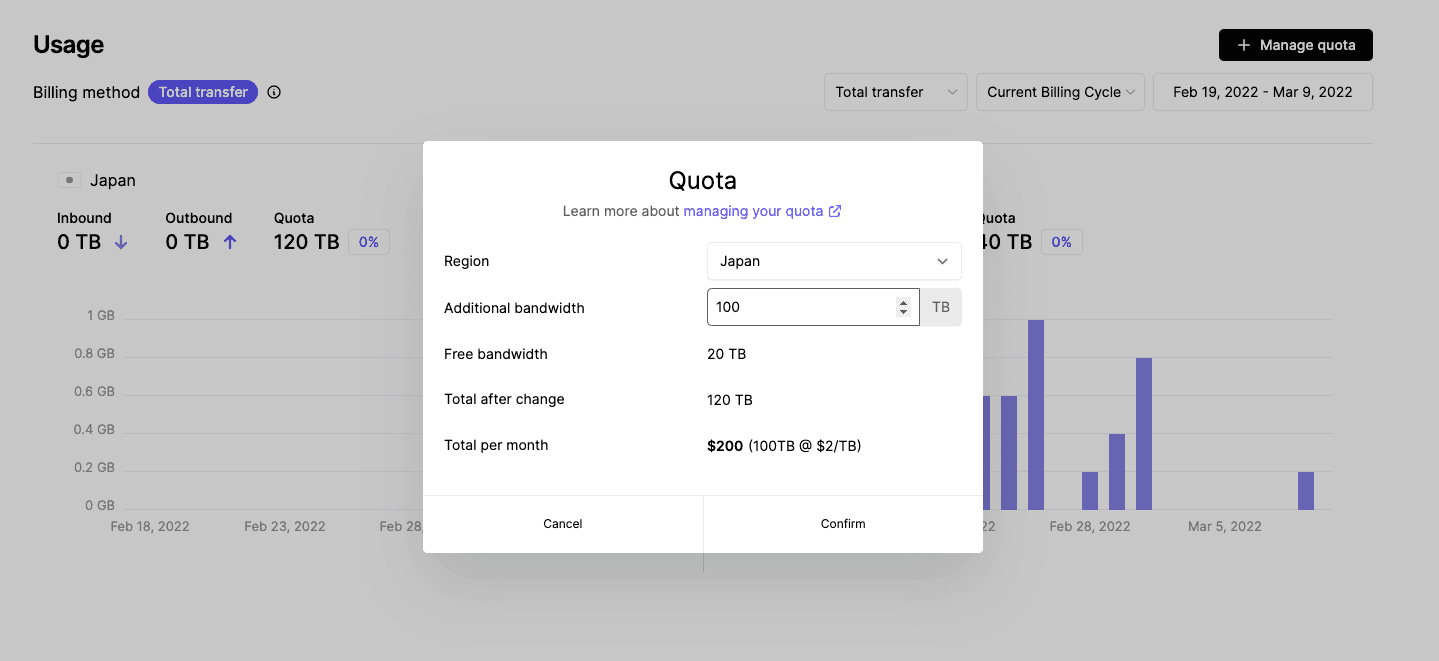Open the Region dropdown showing Japan
1439x661 pixels.
[x=833, y=261]
